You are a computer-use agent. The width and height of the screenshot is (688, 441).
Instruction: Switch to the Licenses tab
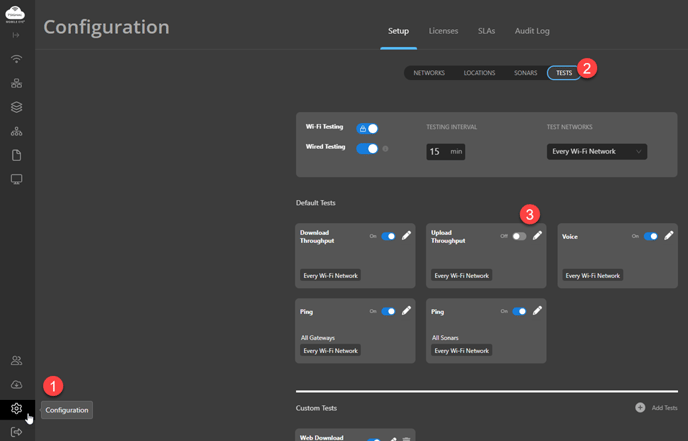[443, 31]
